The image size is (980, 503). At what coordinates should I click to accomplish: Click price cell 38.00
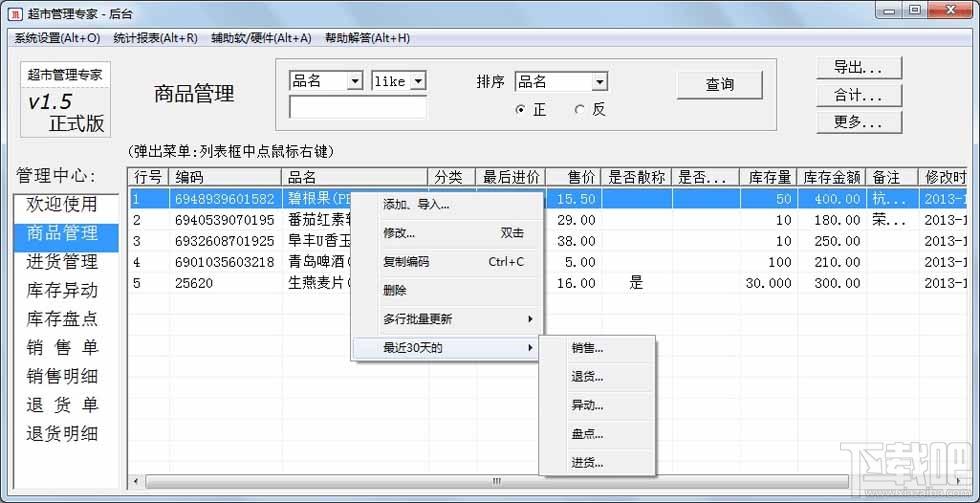click(x=574, y=241)
